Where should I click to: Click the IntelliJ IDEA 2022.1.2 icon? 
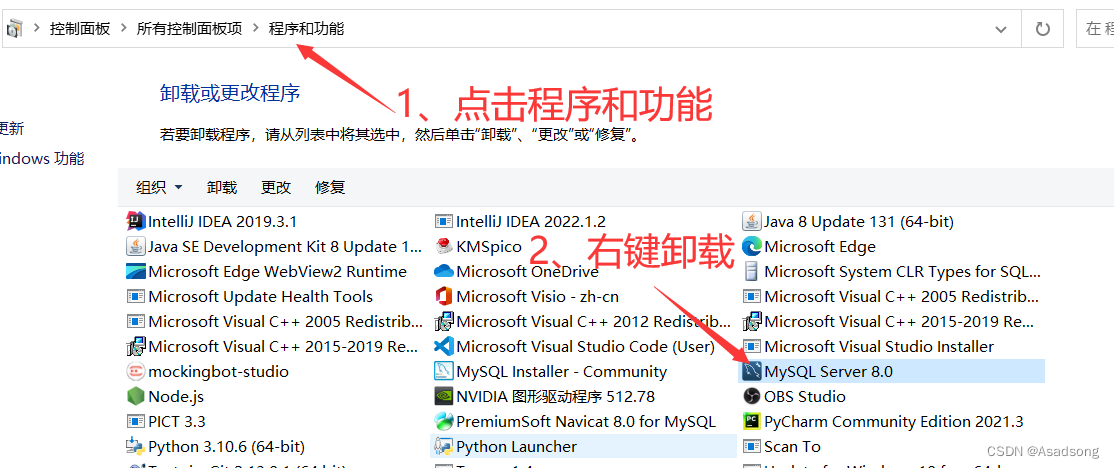(x=444, y=222)
